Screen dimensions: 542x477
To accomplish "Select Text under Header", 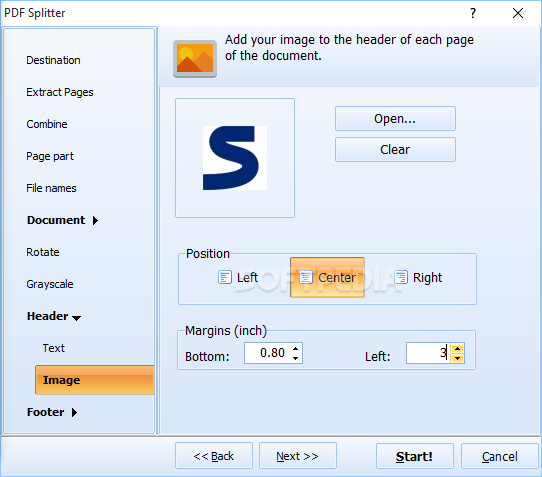I will pos(54,348).
